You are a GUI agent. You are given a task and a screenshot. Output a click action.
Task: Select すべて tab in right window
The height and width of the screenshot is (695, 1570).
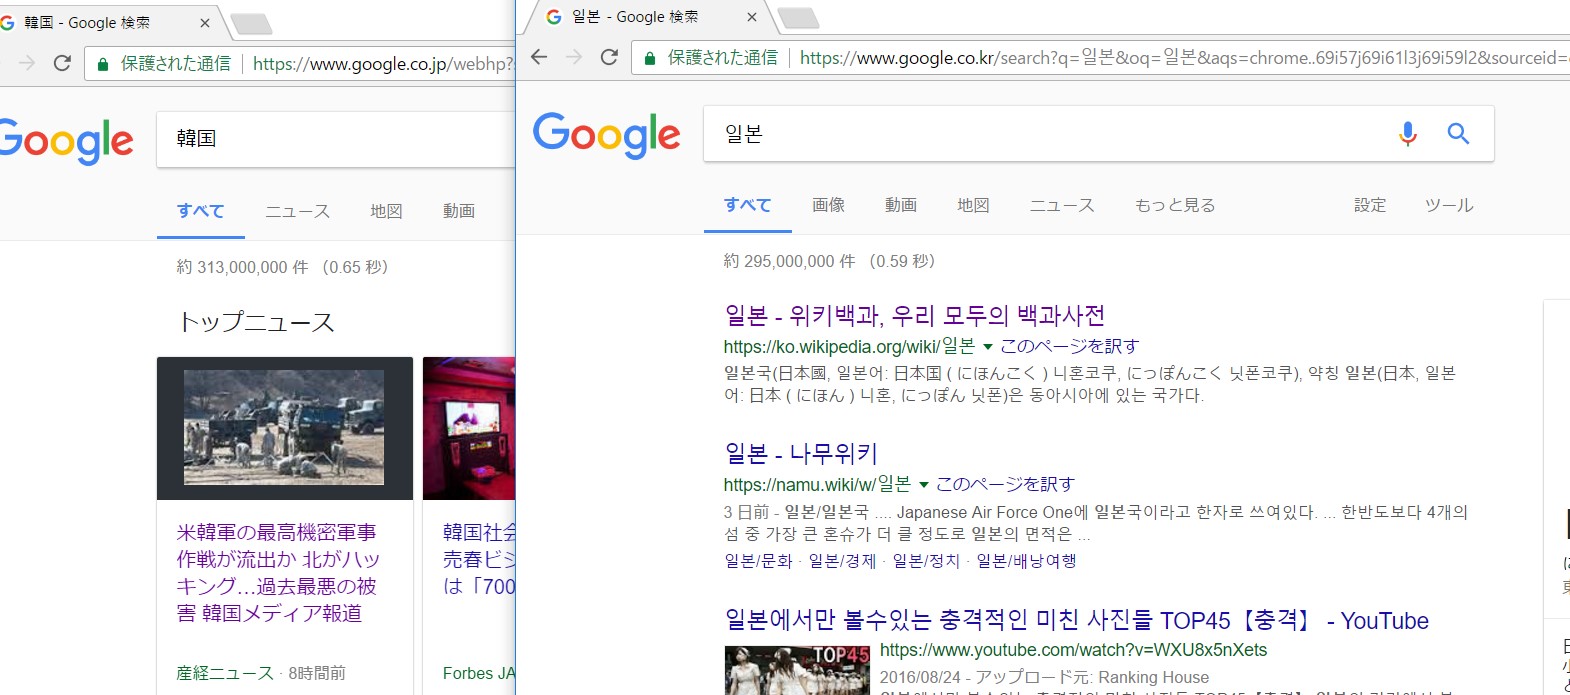pyautogui.click(x=748, y=205)
